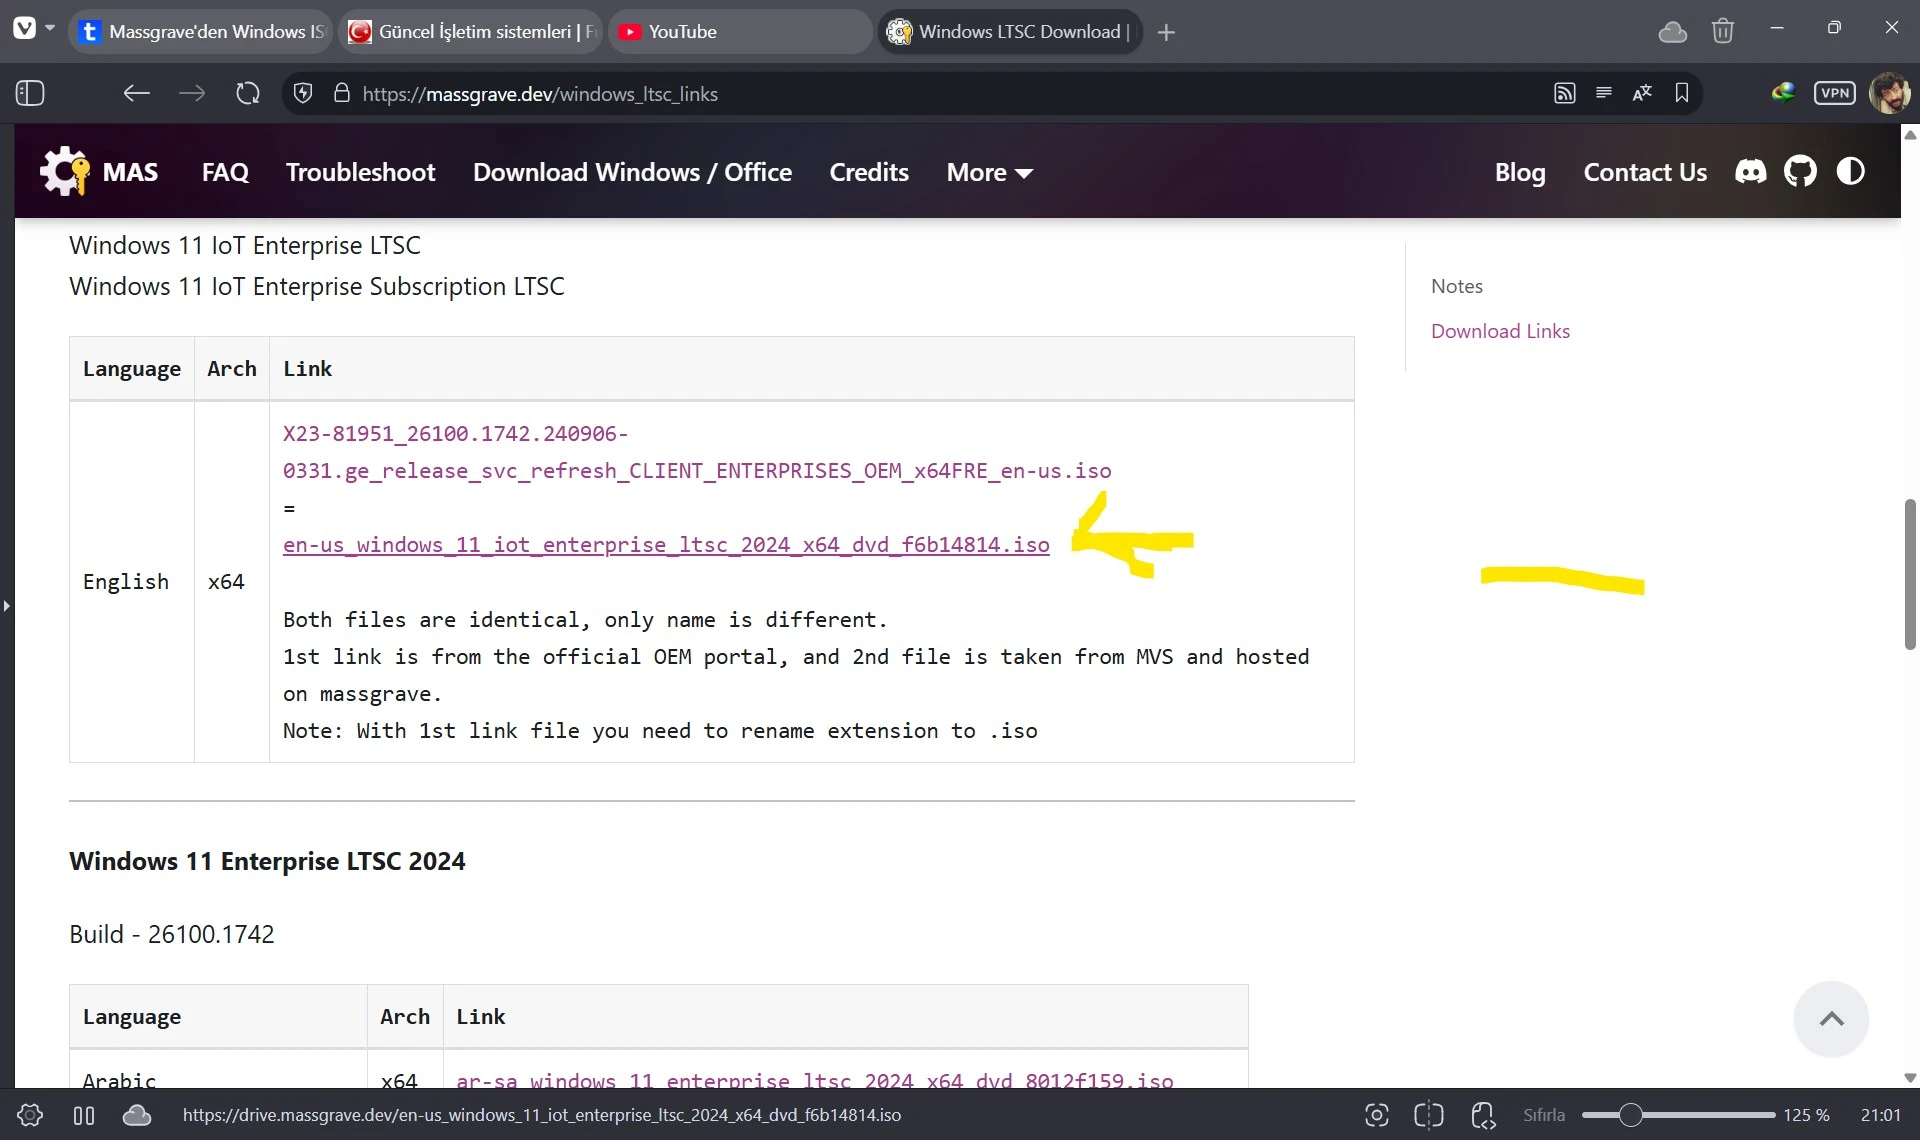Click the page vertical scrollbar thumb
Image resolution: width=1920 pixels, height=1140 pixels.
pyautogui.click(x=1910, y=573)
